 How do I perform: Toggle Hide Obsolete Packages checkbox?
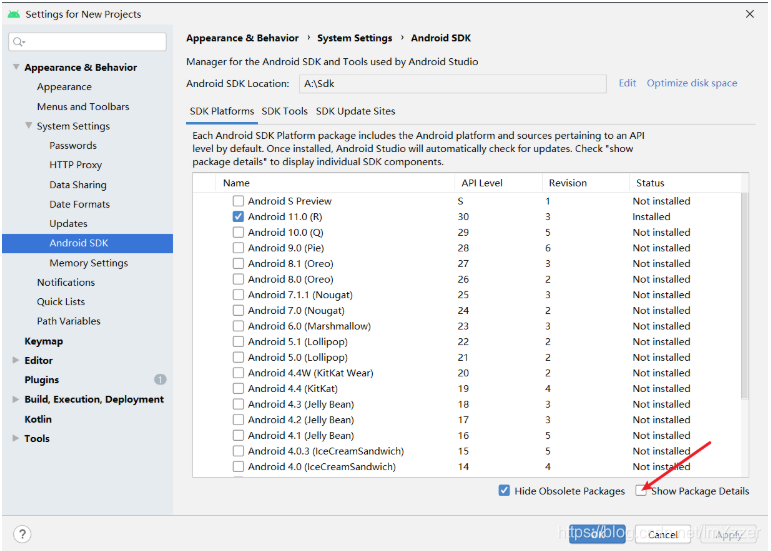pyautogui.click(x=504, y=491)
